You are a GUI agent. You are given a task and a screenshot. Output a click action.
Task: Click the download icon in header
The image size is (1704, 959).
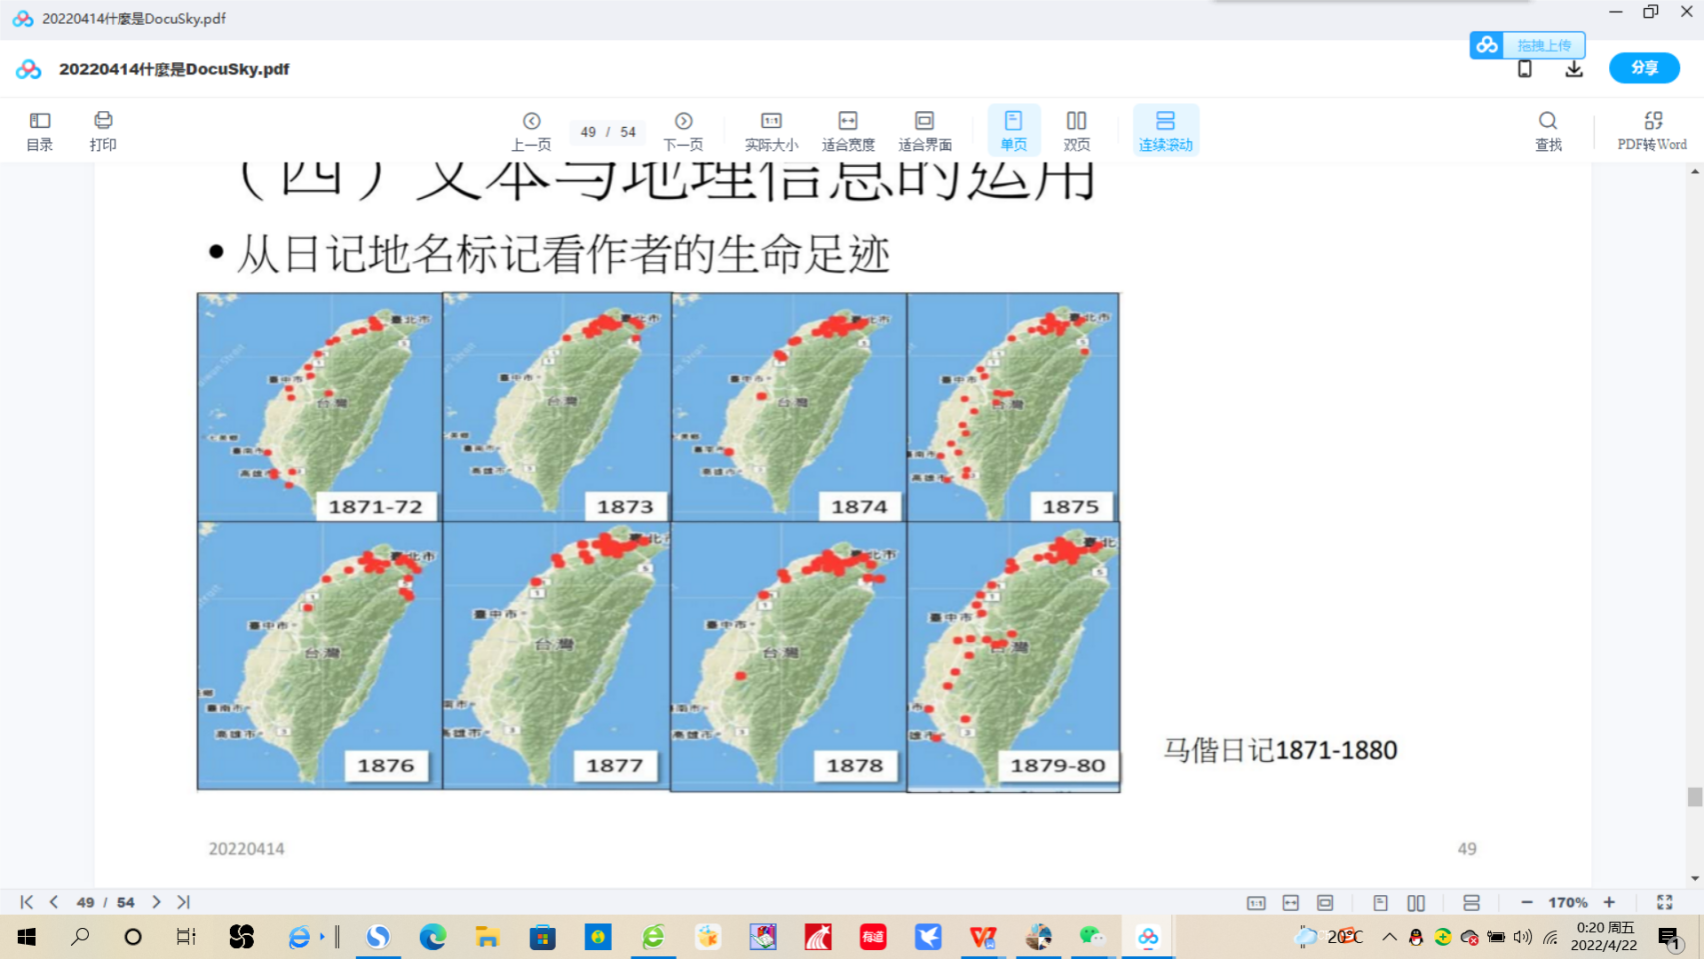click(1574, 69)
